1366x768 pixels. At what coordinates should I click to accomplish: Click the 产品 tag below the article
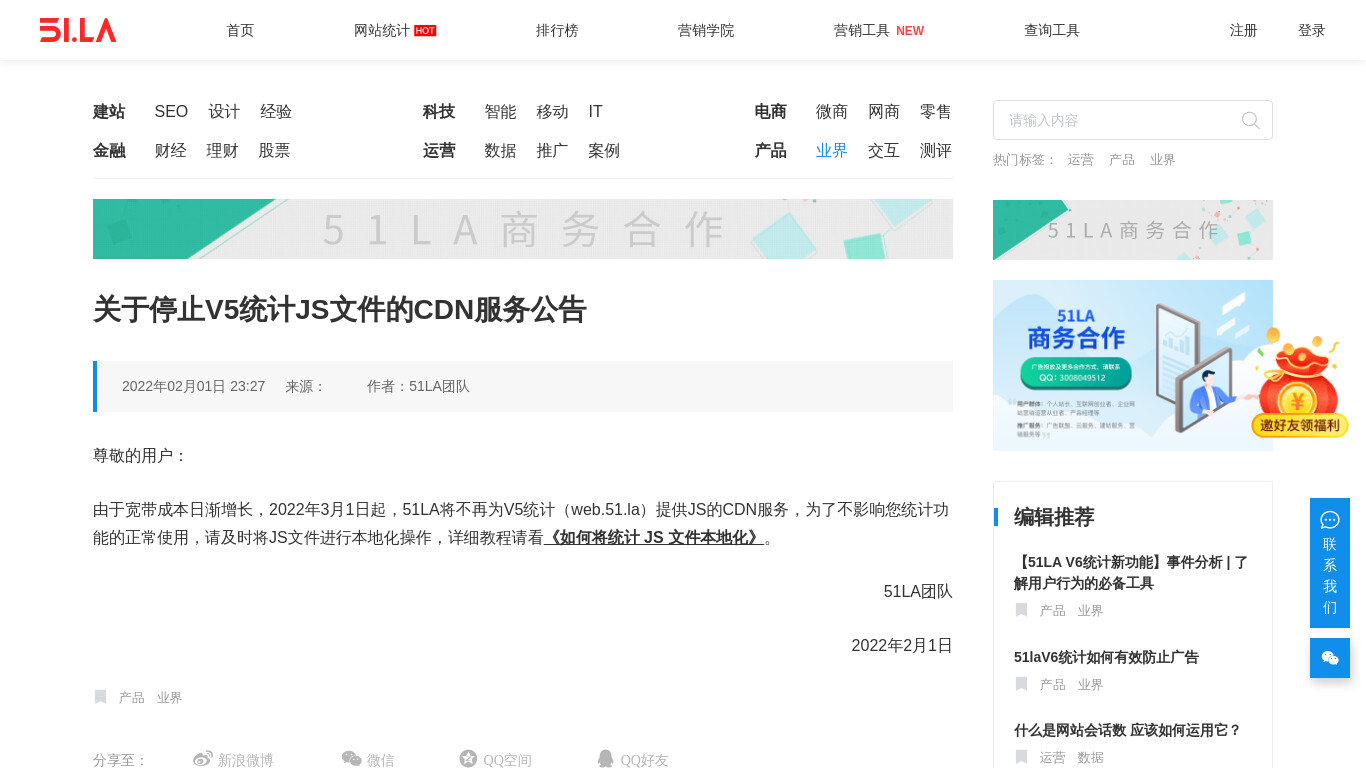(x=132, y=698)
